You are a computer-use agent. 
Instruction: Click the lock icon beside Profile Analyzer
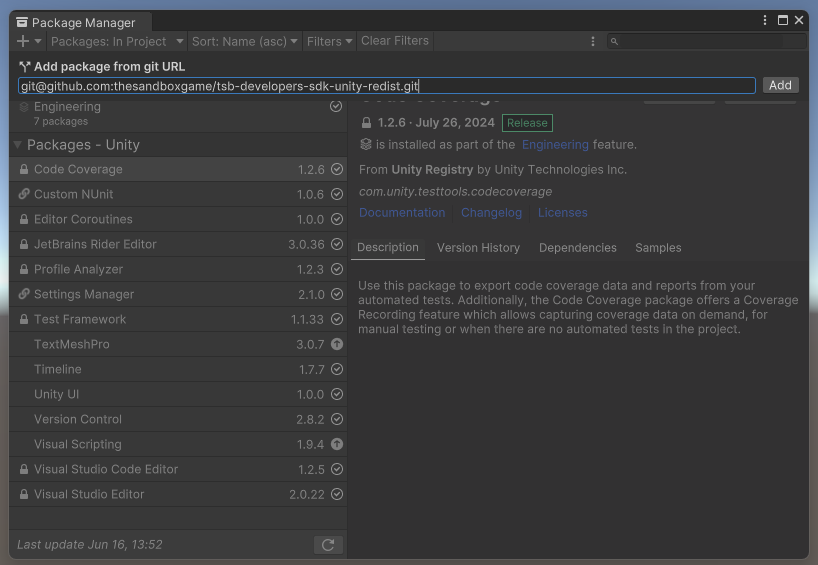[23, 270]
